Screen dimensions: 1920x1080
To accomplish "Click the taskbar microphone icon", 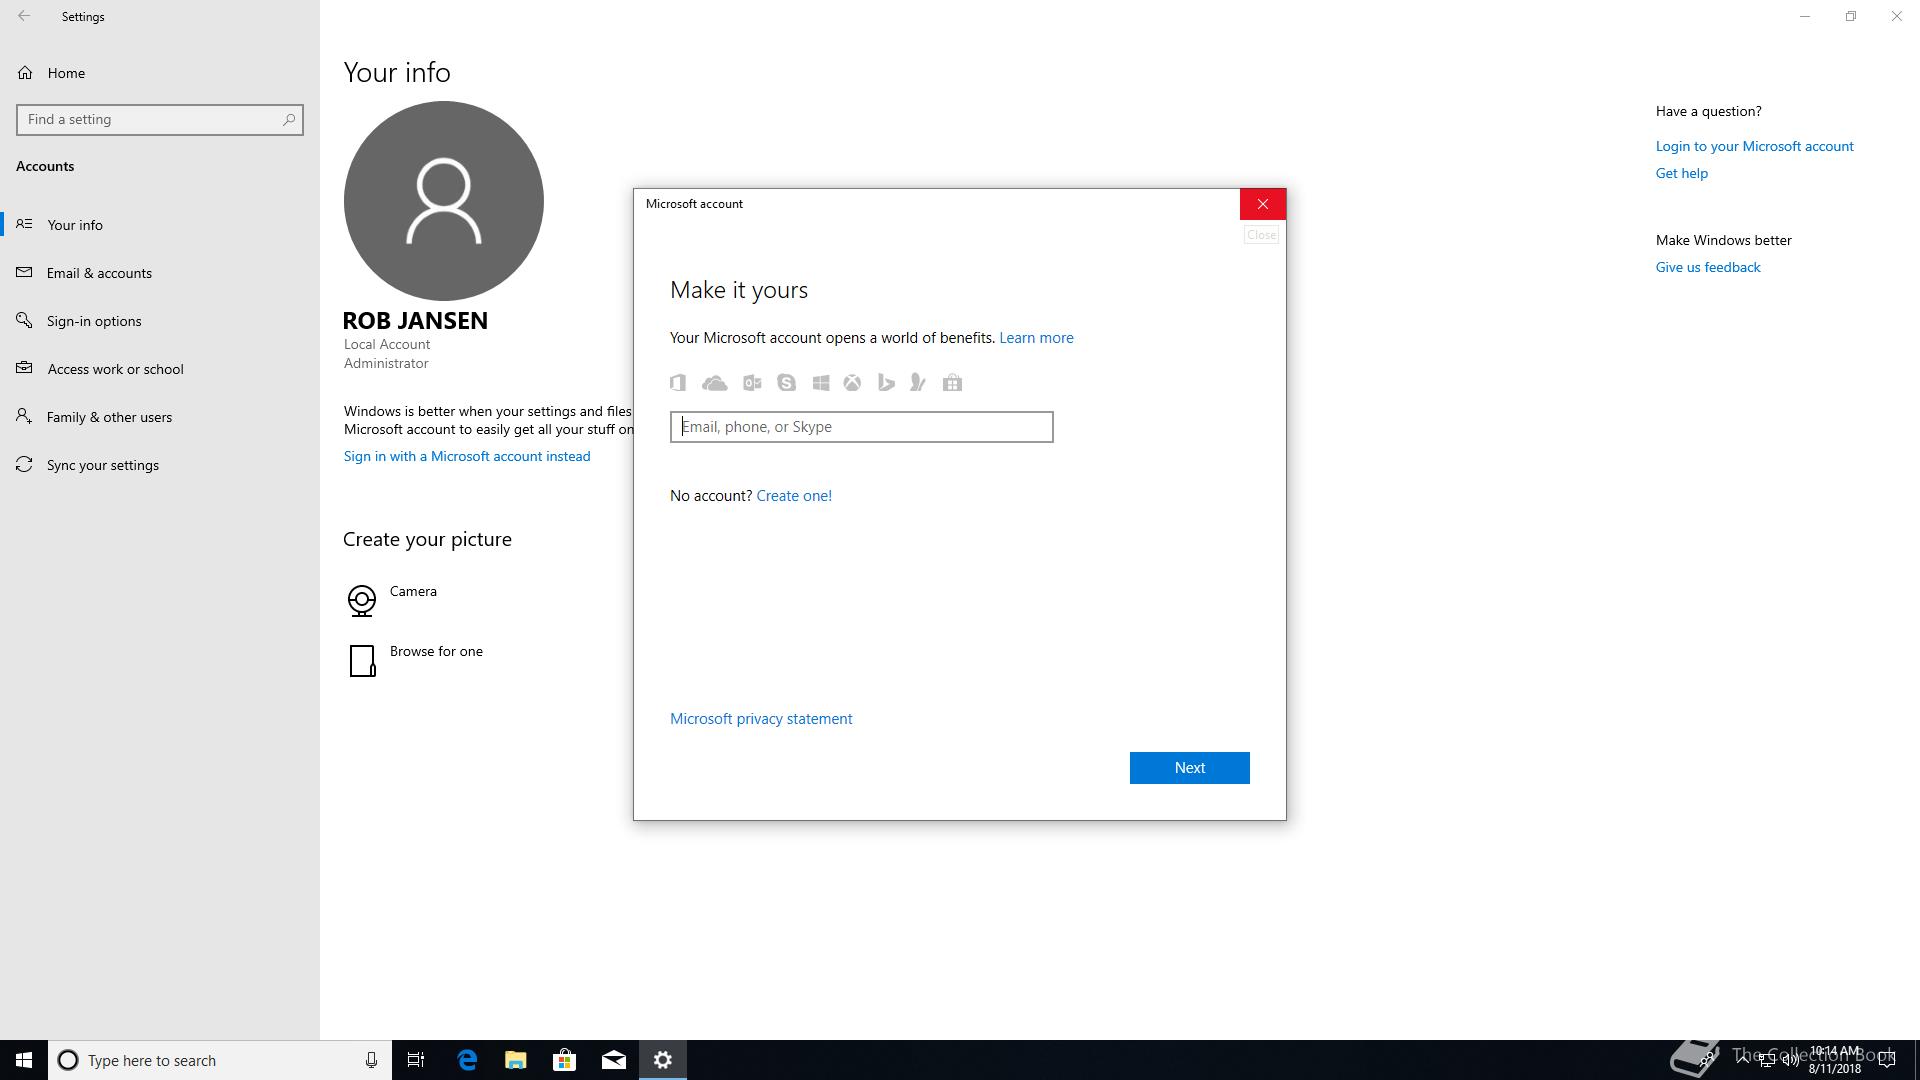I will click(371, 1060).
